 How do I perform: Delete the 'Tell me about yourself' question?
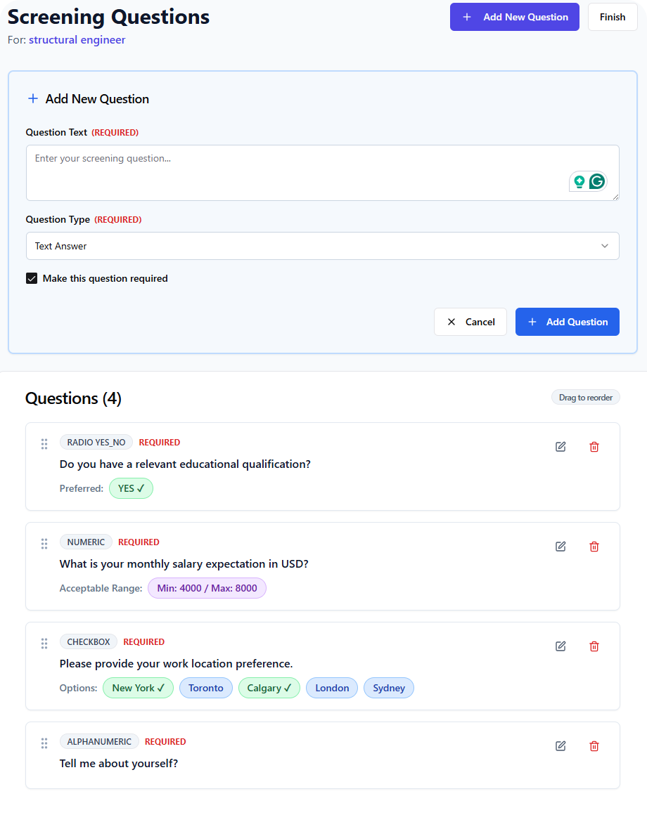[594, 746]
